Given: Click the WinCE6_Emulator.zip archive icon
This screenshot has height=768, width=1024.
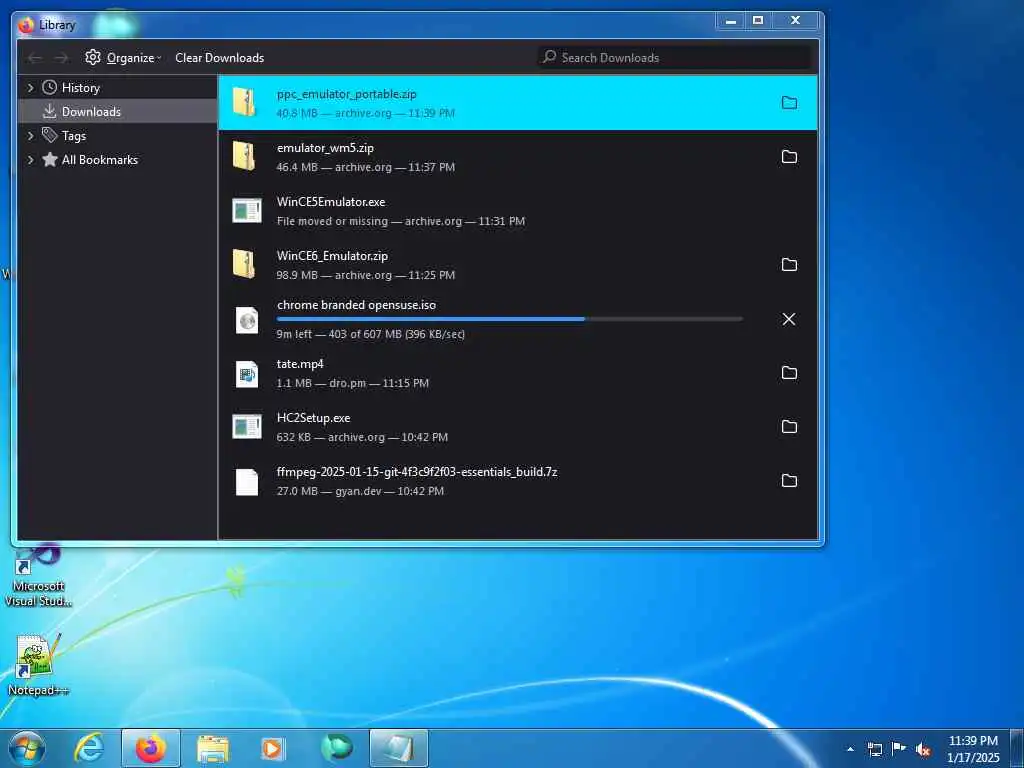Looking at the screenshot, I should [244, 264].
